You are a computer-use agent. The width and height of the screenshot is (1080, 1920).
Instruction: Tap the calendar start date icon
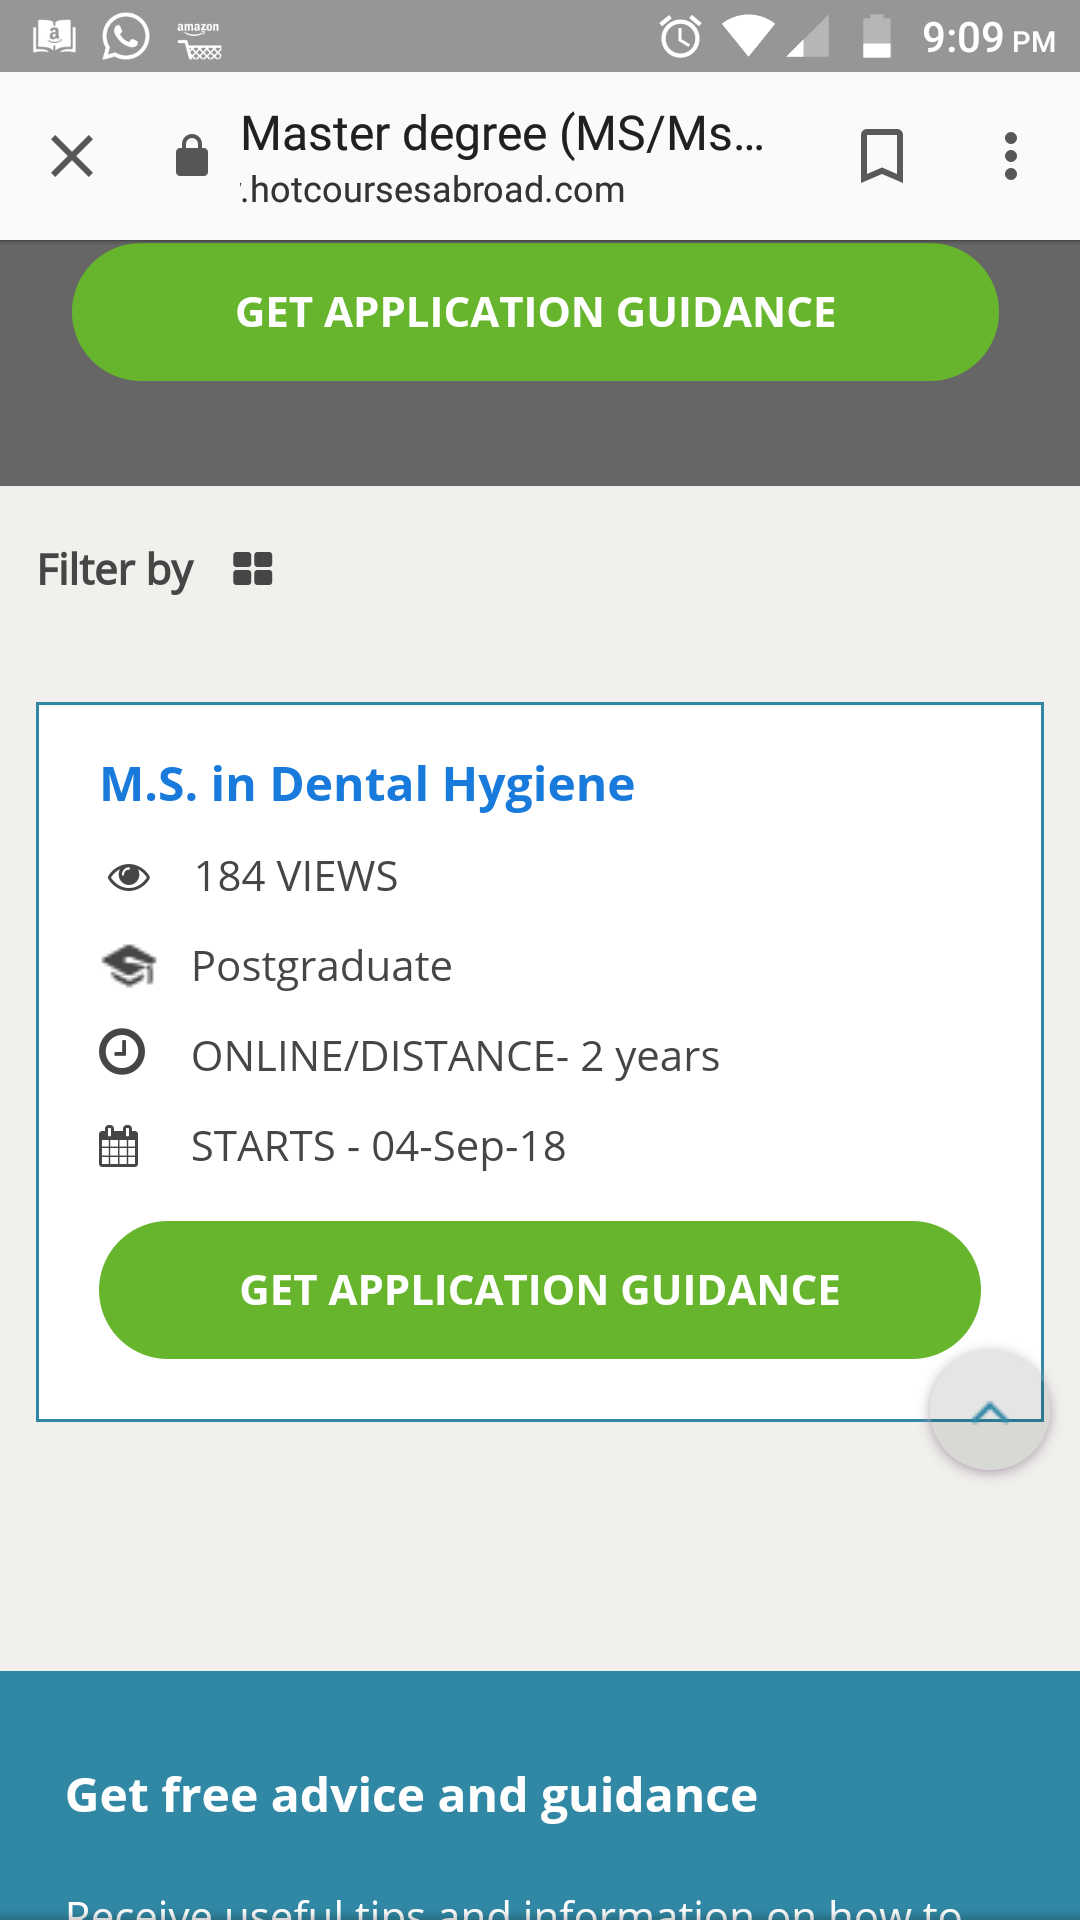(118, 1146)
